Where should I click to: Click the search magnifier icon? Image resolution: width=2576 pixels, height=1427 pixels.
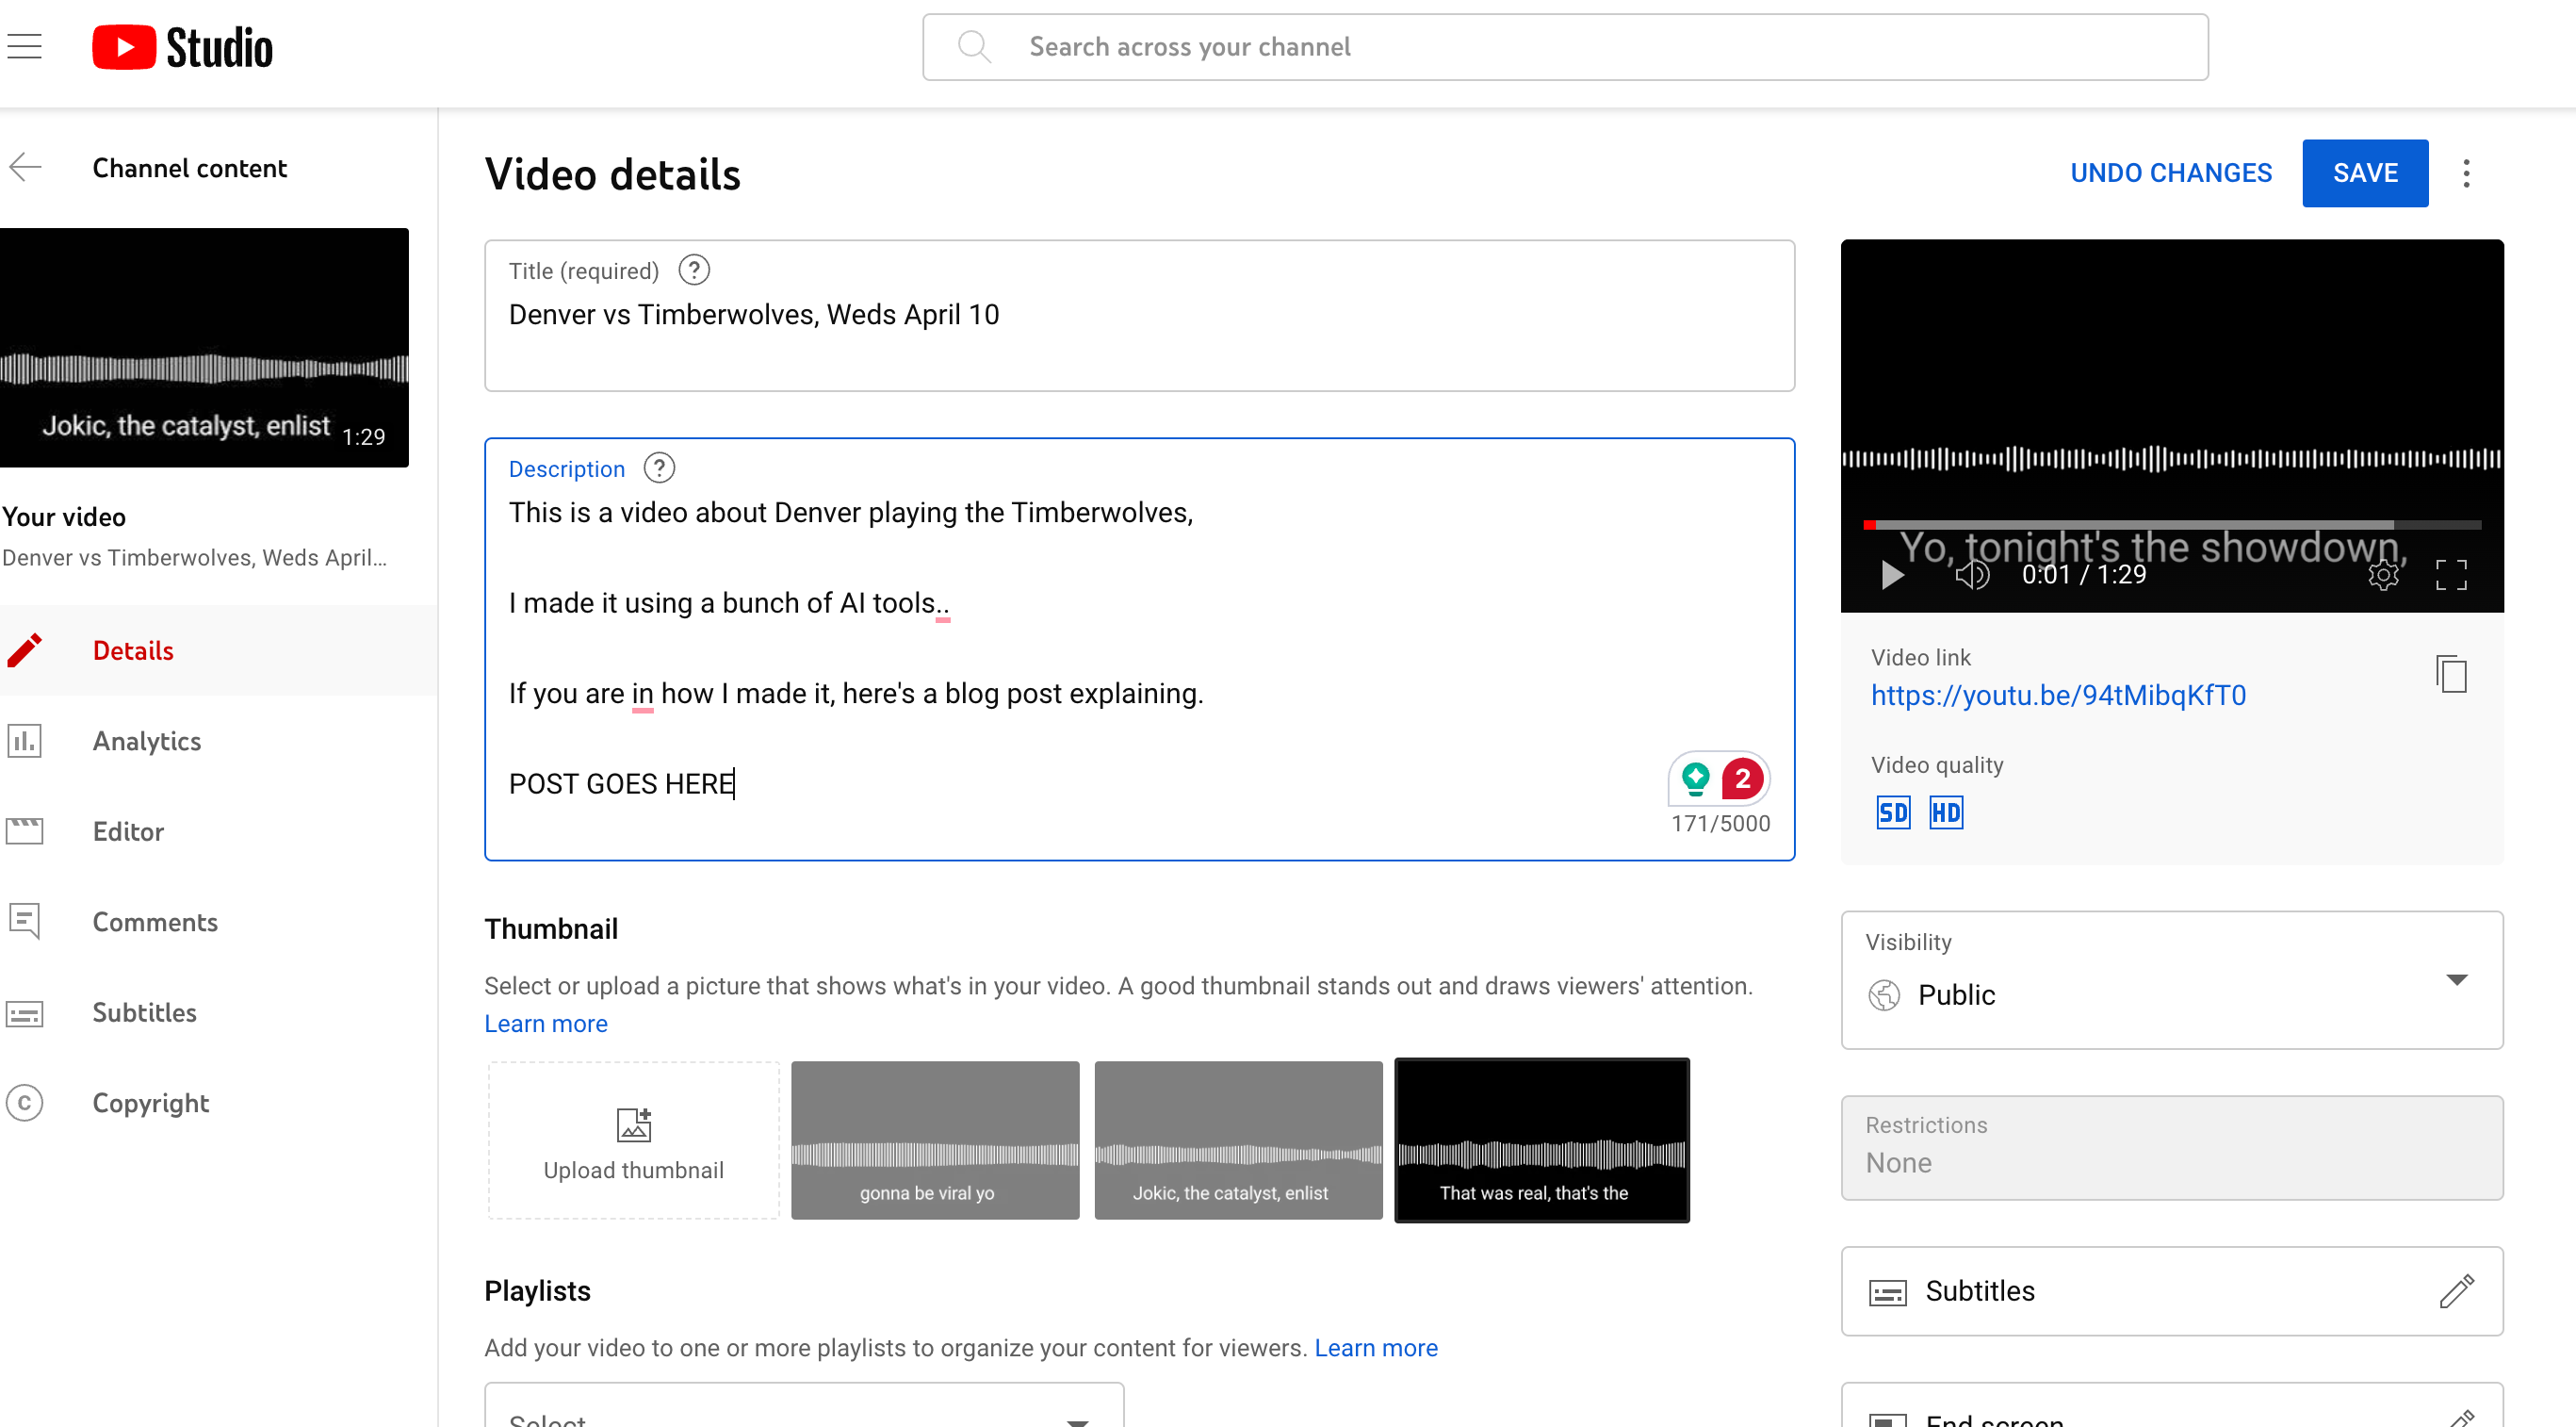pos(973,47)
